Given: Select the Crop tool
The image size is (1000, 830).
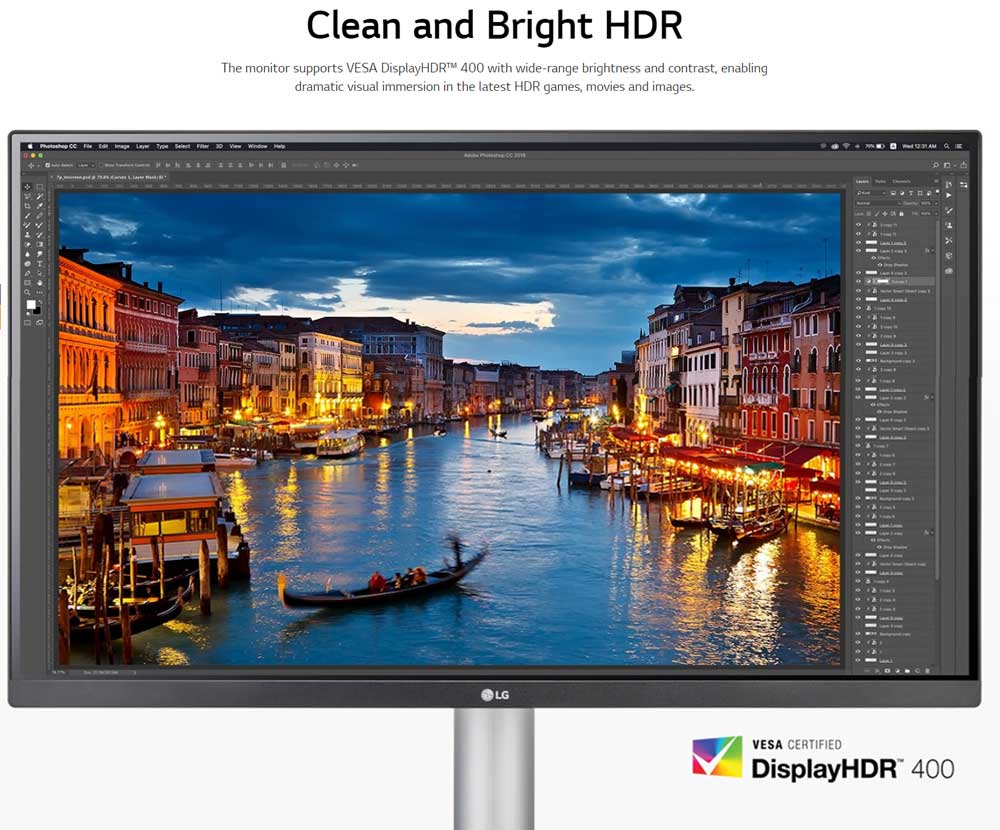Looking at the screenshot, I should (29, 206).
